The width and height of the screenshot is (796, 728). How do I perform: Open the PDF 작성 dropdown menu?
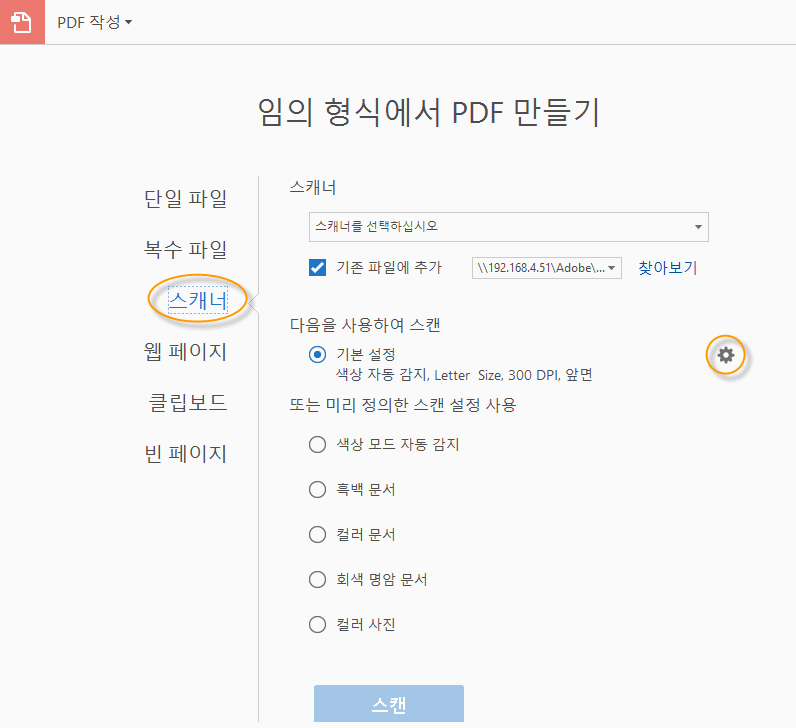click(95, 22)
